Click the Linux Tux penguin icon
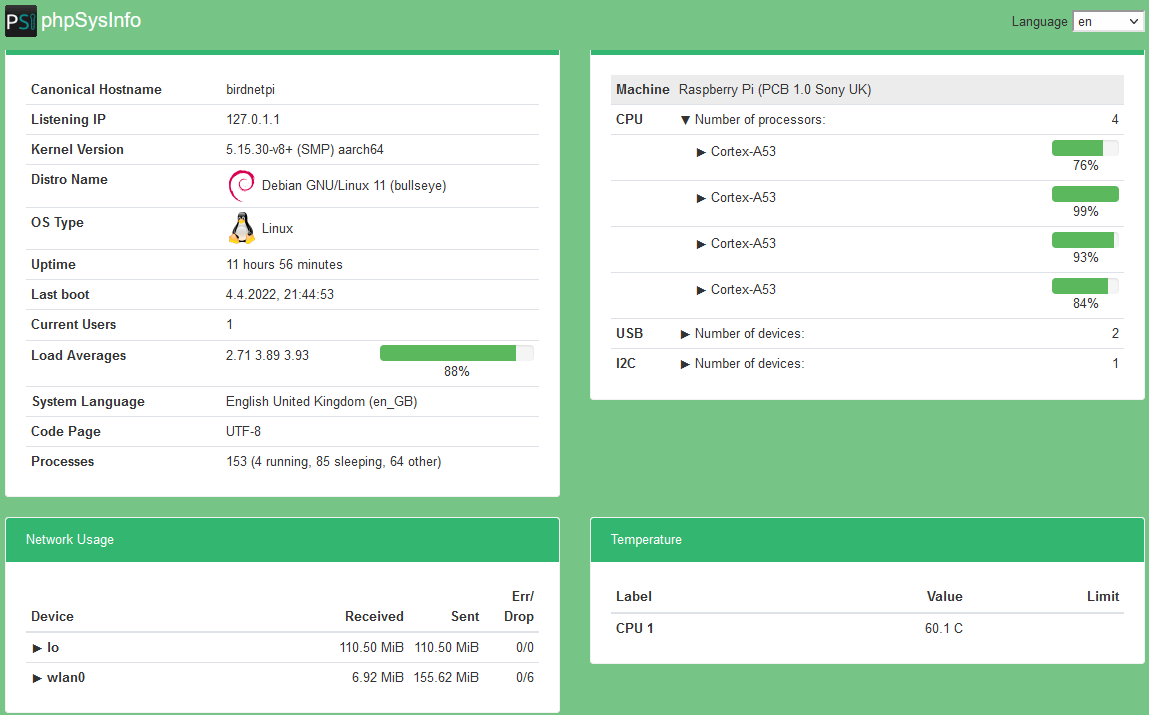The height and width of the screenshot is (715, 1149). (x=241, y=228)
